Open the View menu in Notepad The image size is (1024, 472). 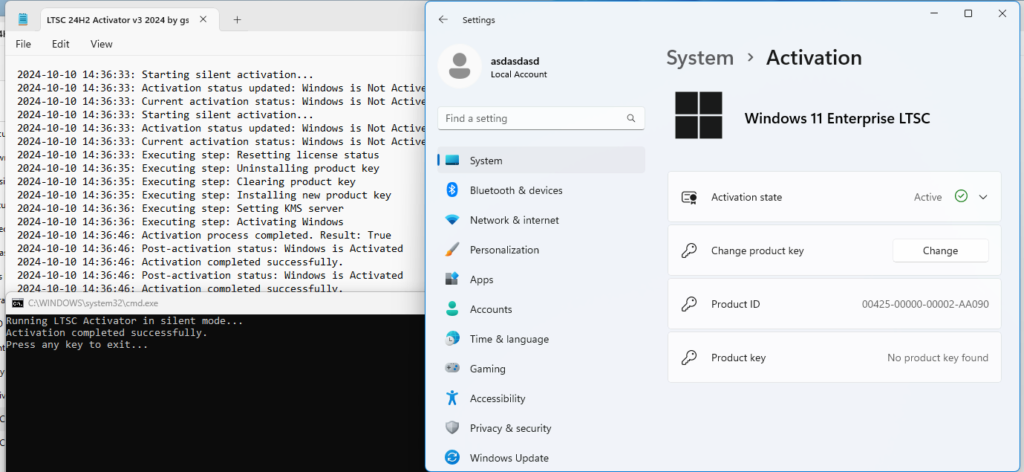pos(101,44)
